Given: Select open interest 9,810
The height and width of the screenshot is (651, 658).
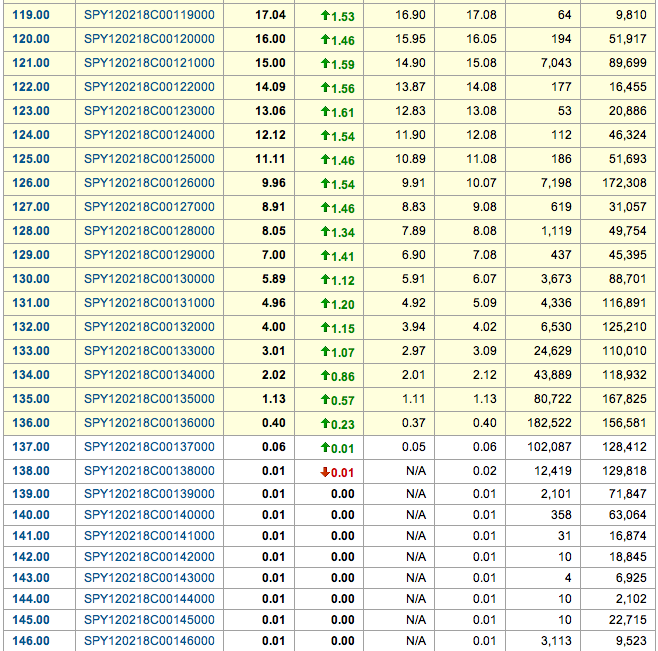Looking at the screenshot, I should coord(631,15).
